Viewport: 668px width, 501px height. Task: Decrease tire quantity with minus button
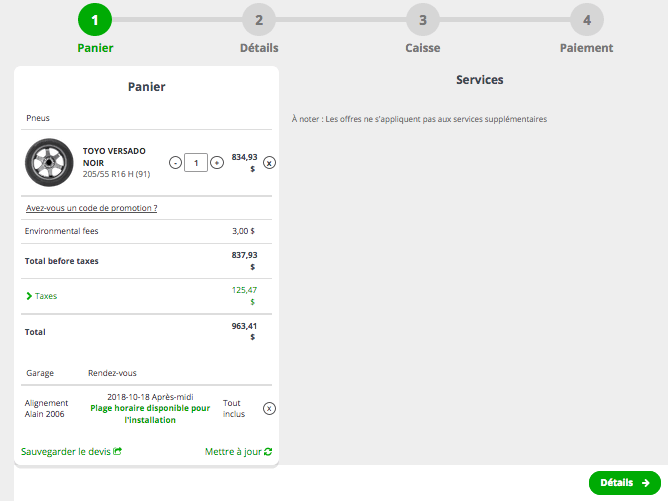tap(175, 163)
